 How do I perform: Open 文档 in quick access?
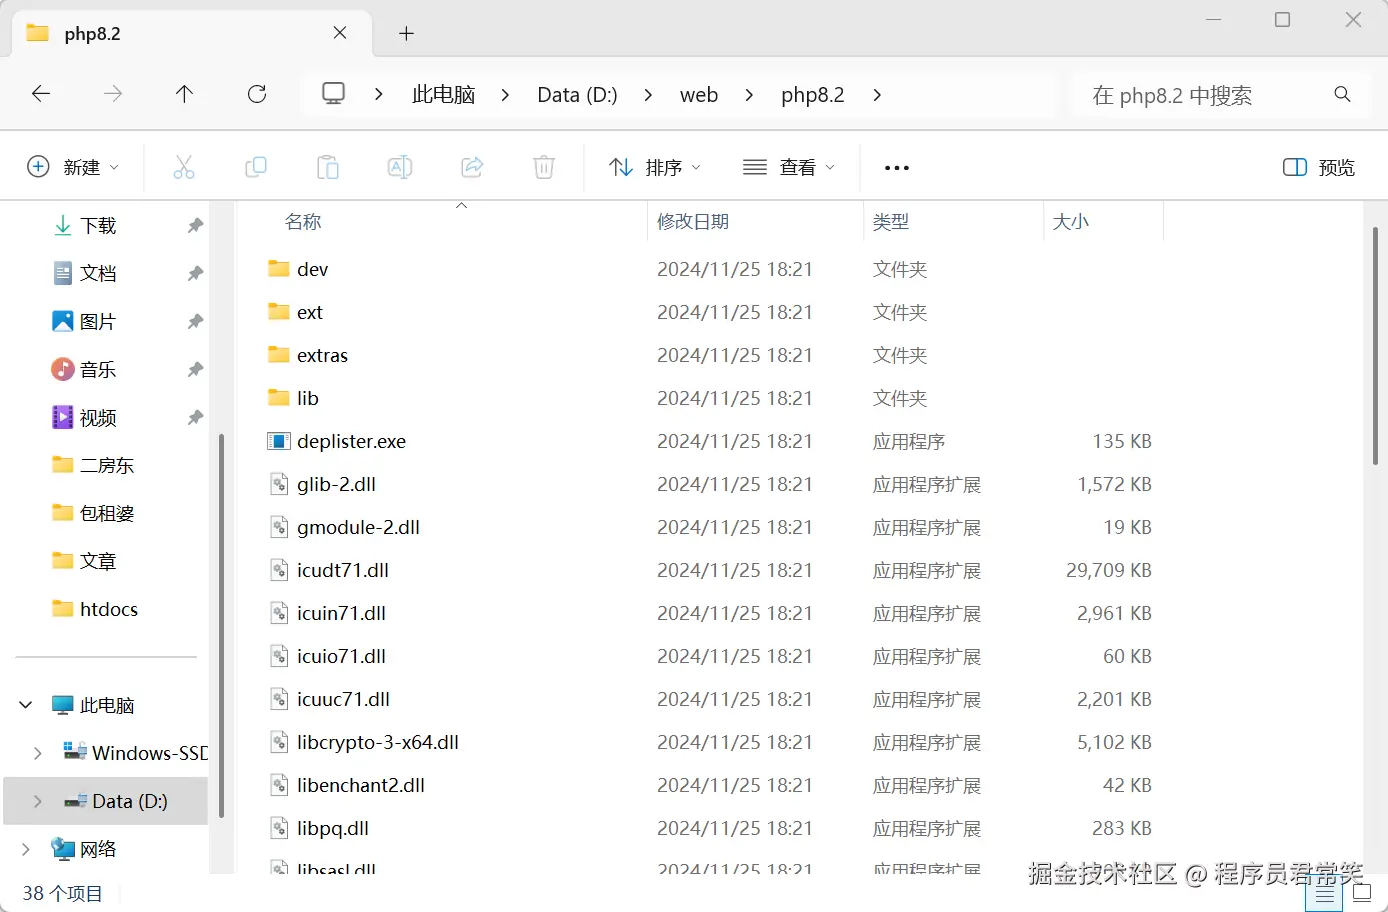point(98,274)
